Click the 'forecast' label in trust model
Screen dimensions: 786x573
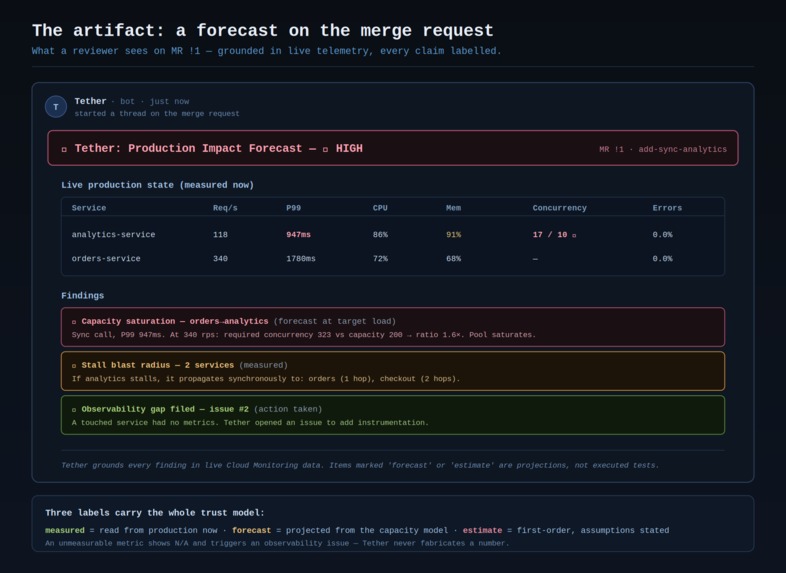click(251, 530)
